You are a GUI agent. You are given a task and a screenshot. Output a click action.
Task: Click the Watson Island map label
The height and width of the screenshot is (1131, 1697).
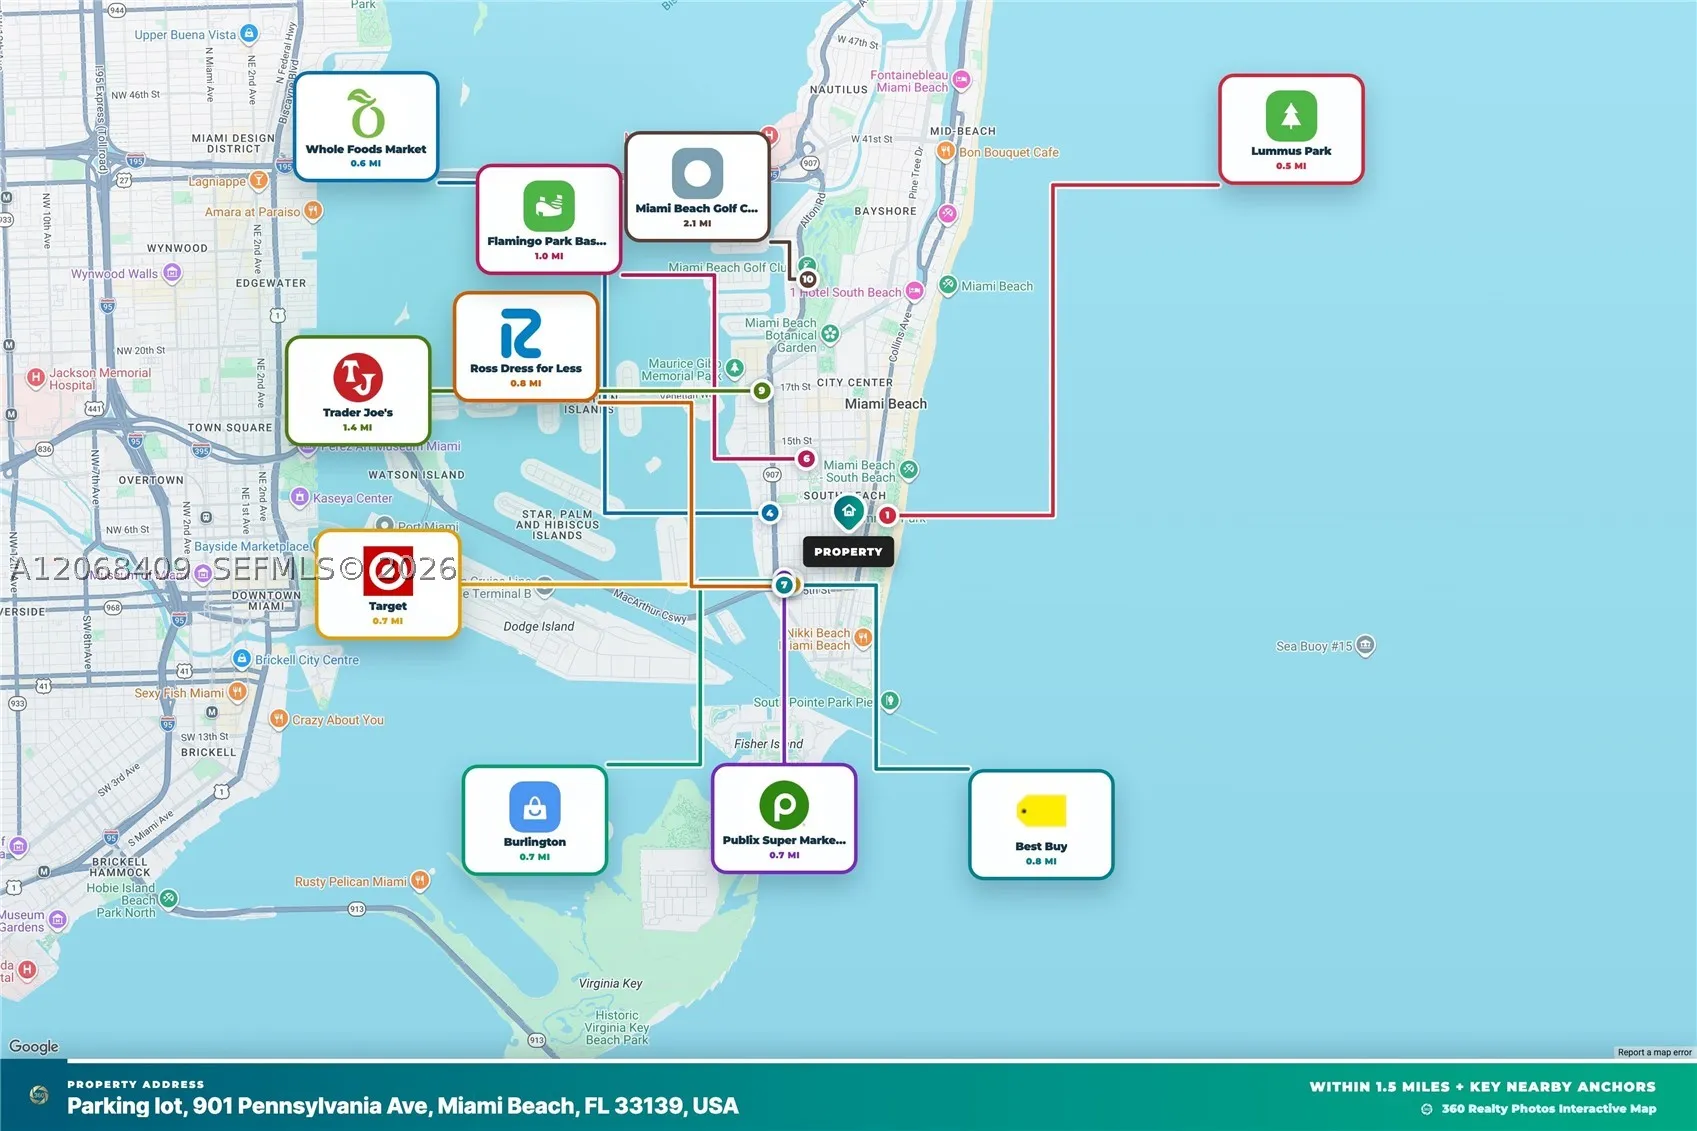[x=416, y=475]
